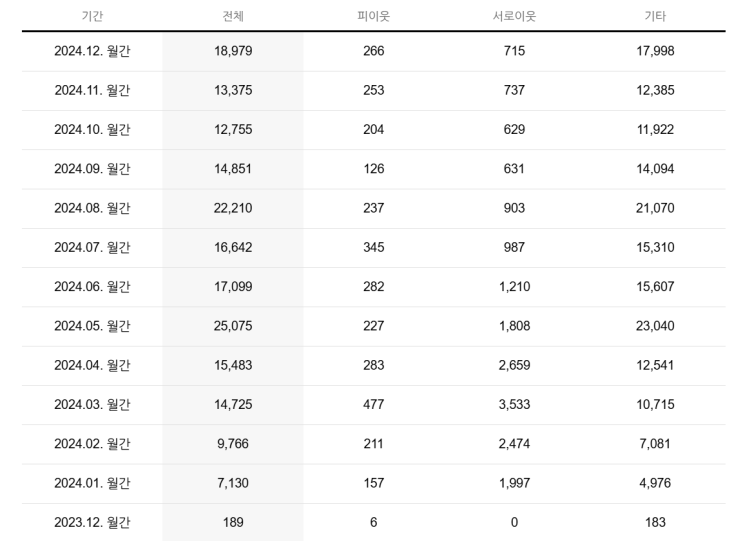Image resolution: width=743 pixels, height=541 pixels.
Task: Click the 전체 column header
Action: coord(233,16)
